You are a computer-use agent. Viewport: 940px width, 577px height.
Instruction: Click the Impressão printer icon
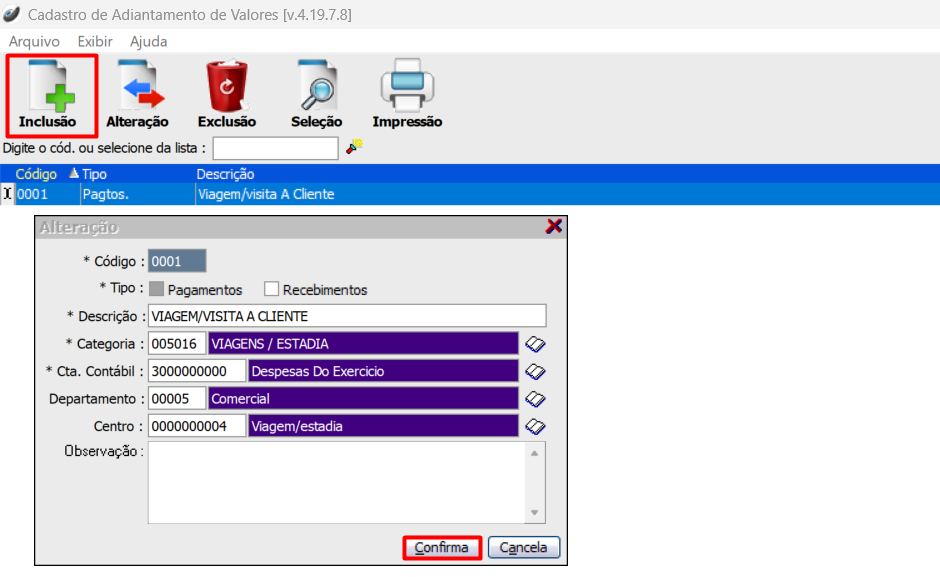coord(406,95)
